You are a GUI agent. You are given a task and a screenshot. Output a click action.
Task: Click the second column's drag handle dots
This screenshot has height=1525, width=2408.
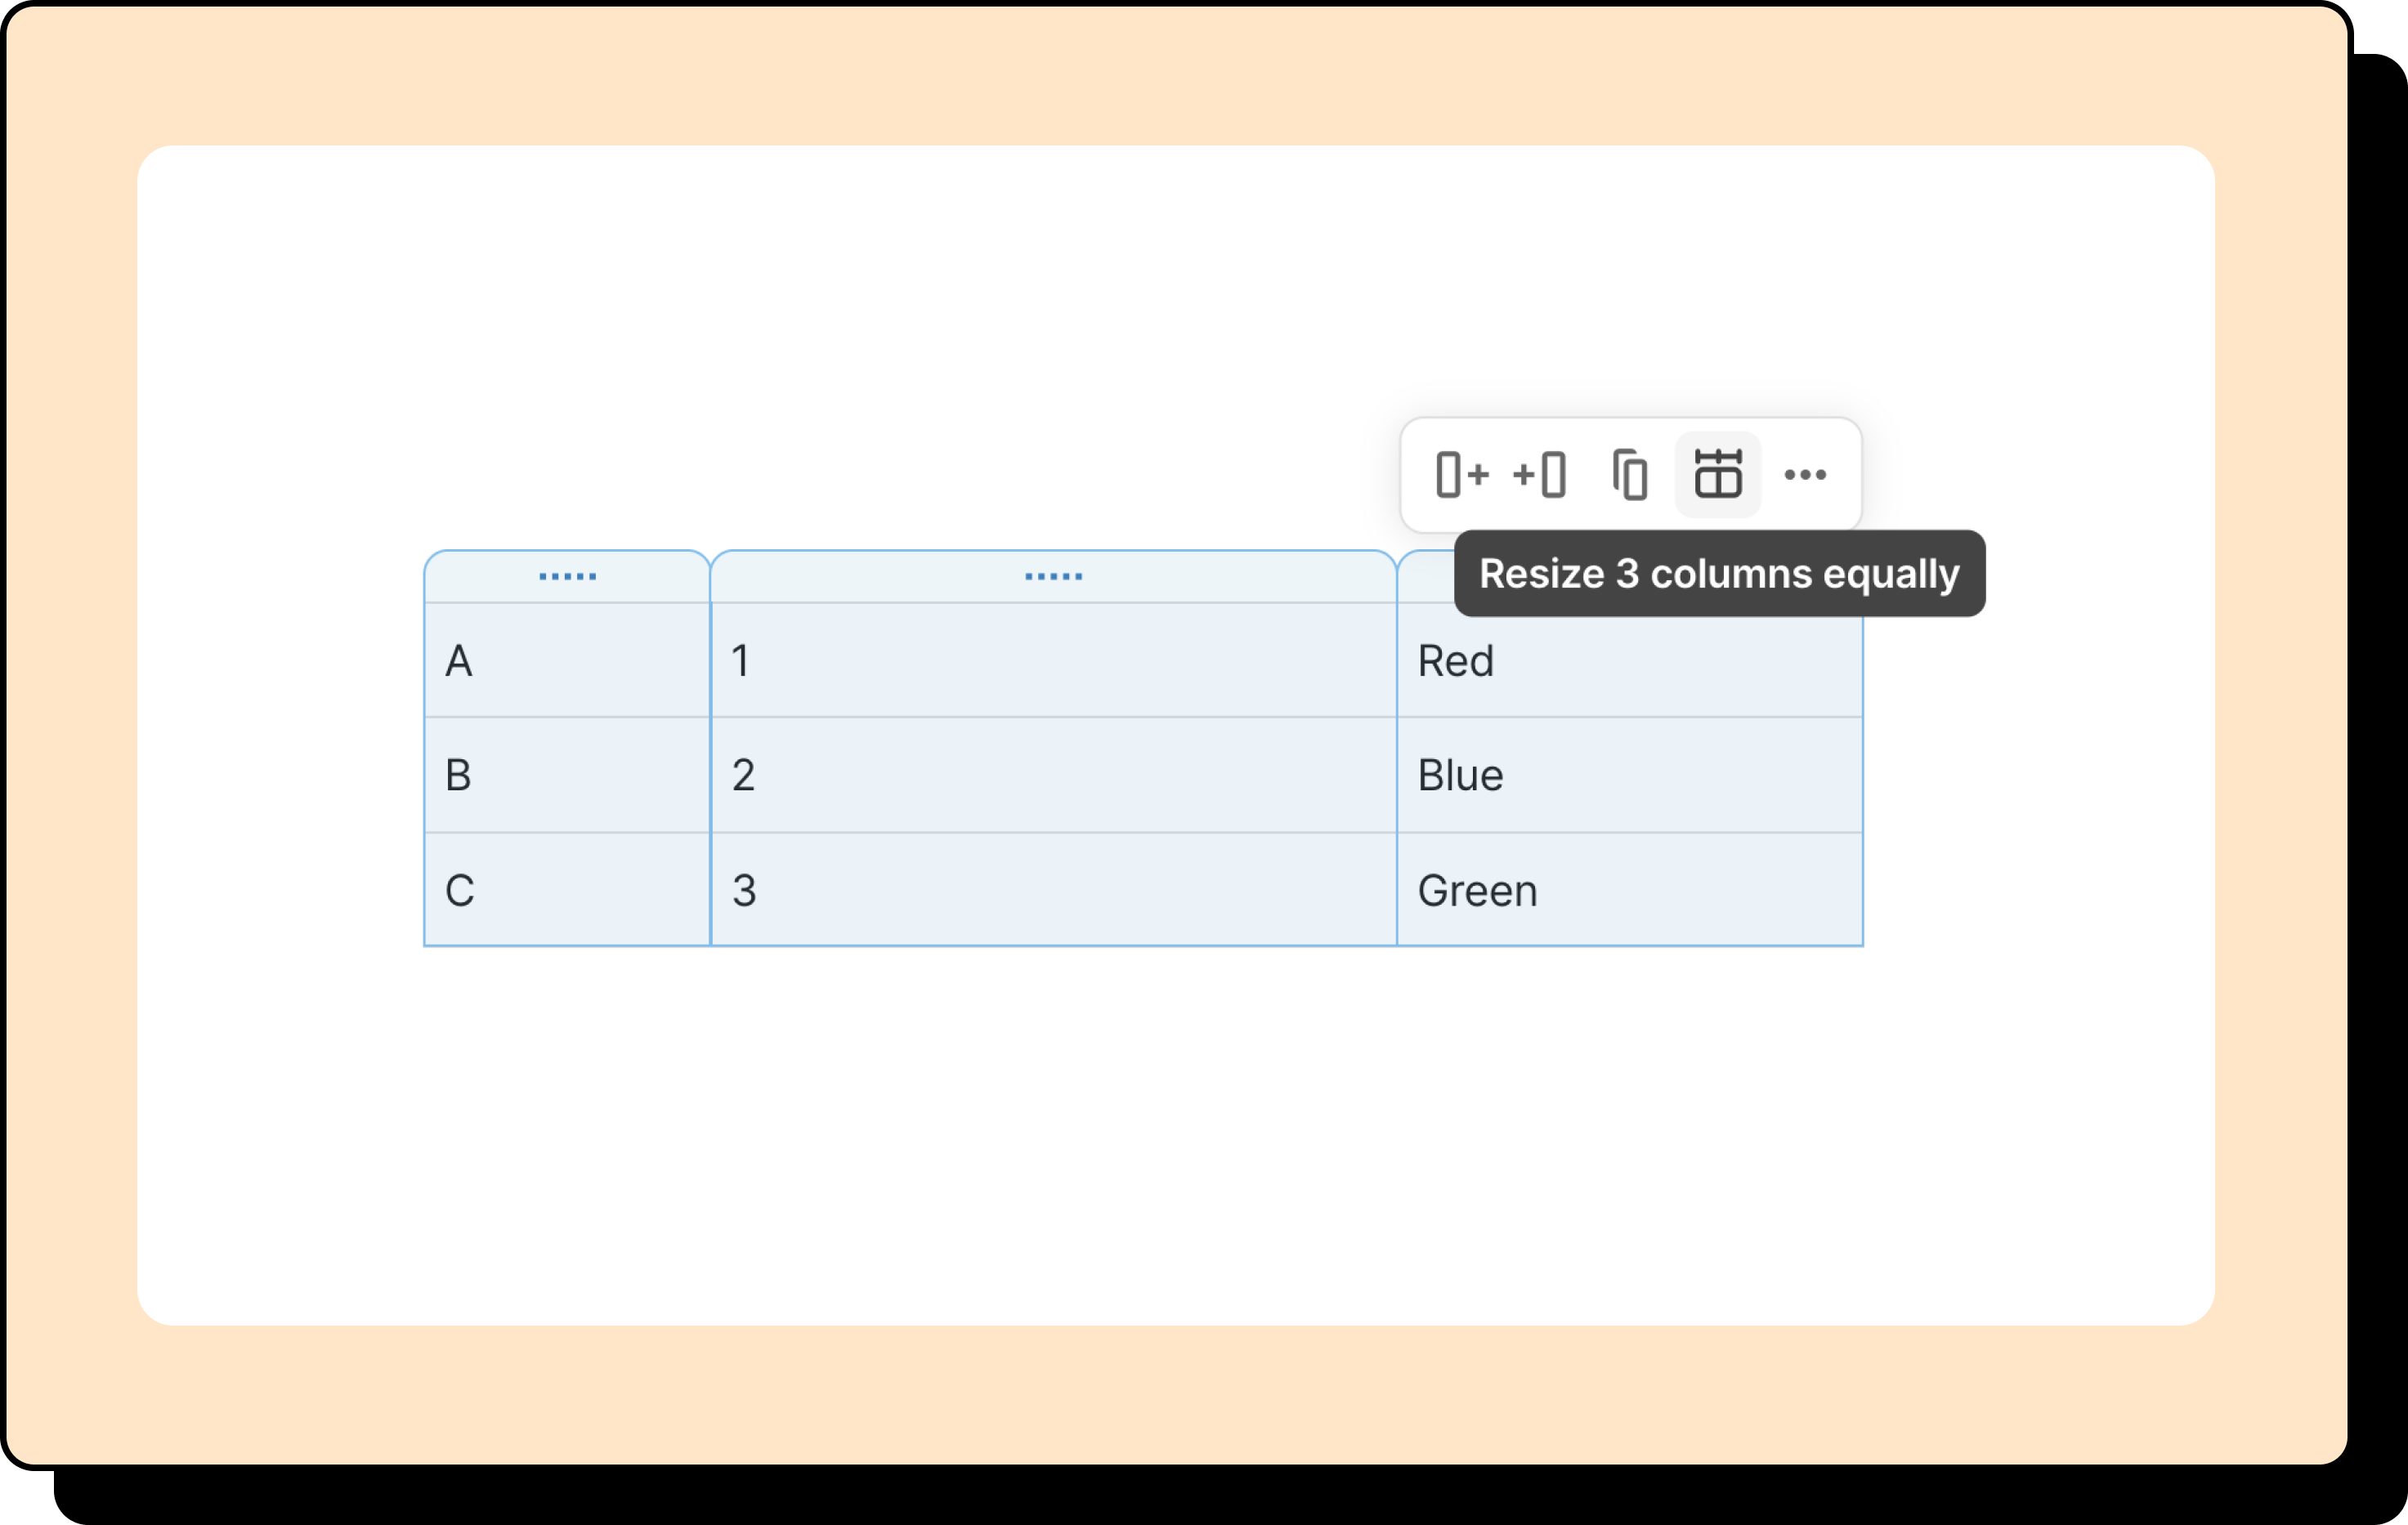pyautogui.click(x=1053, y=575)
